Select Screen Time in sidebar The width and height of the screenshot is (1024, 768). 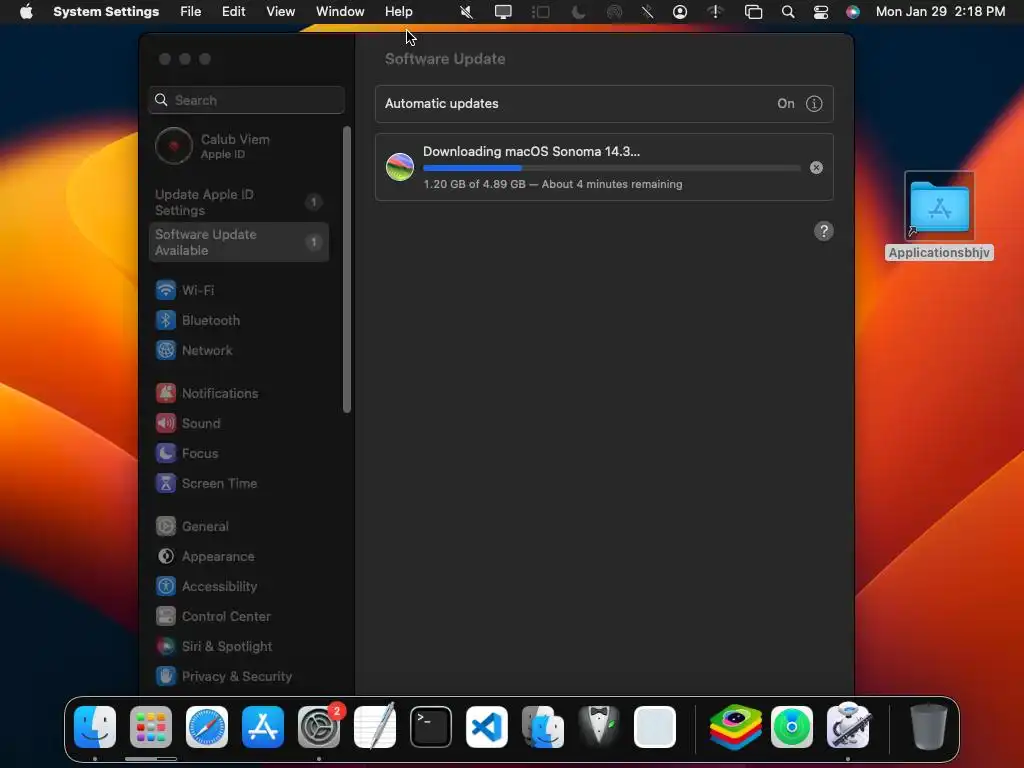[x=206, y=483]
